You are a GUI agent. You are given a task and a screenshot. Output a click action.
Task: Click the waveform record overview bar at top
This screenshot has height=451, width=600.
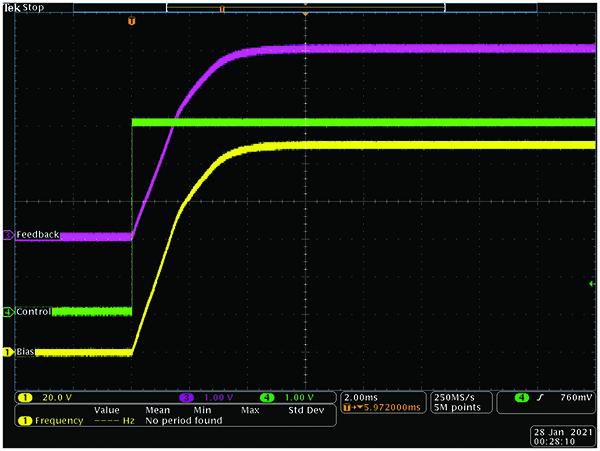pos(305,6)
